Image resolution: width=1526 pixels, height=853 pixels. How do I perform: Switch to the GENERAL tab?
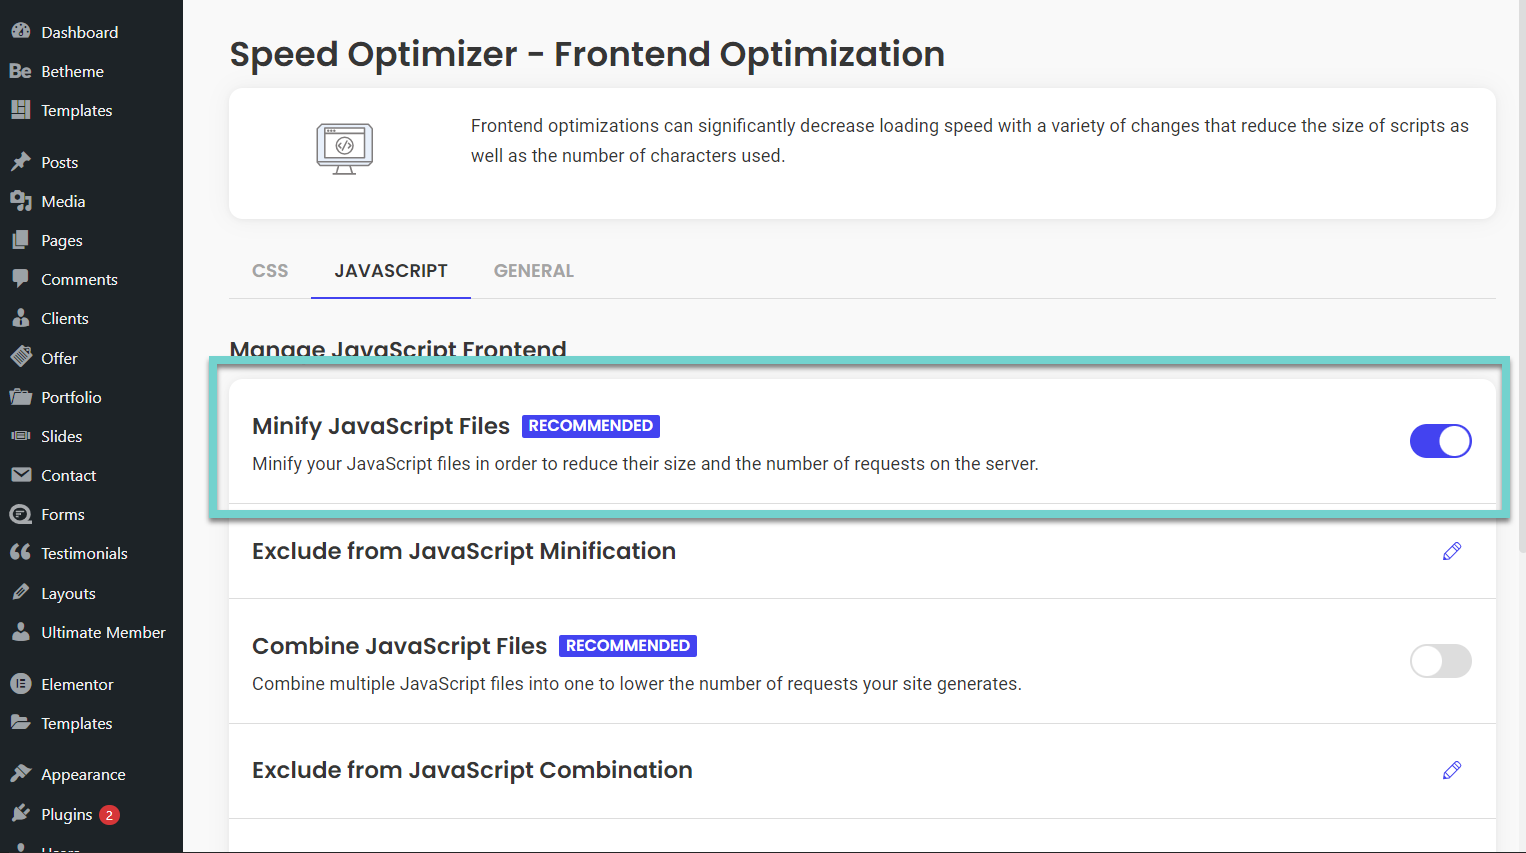click(534, 271)
